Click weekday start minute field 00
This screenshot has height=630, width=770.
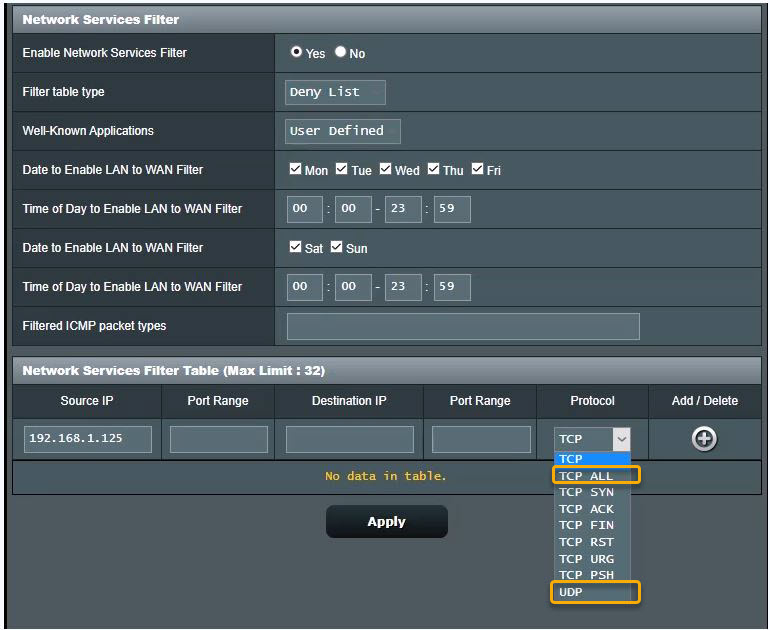tap(353, 209)
